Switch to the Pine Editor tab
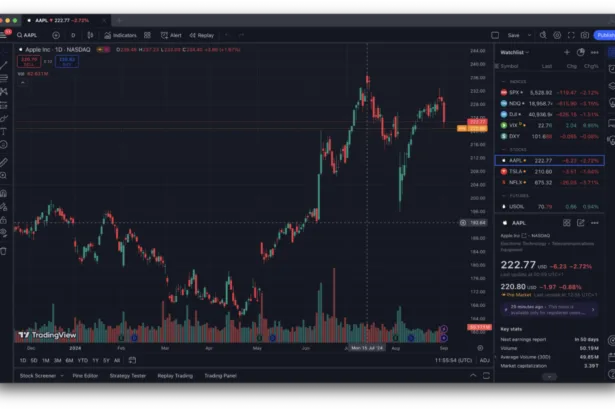 tap(85, 376)
